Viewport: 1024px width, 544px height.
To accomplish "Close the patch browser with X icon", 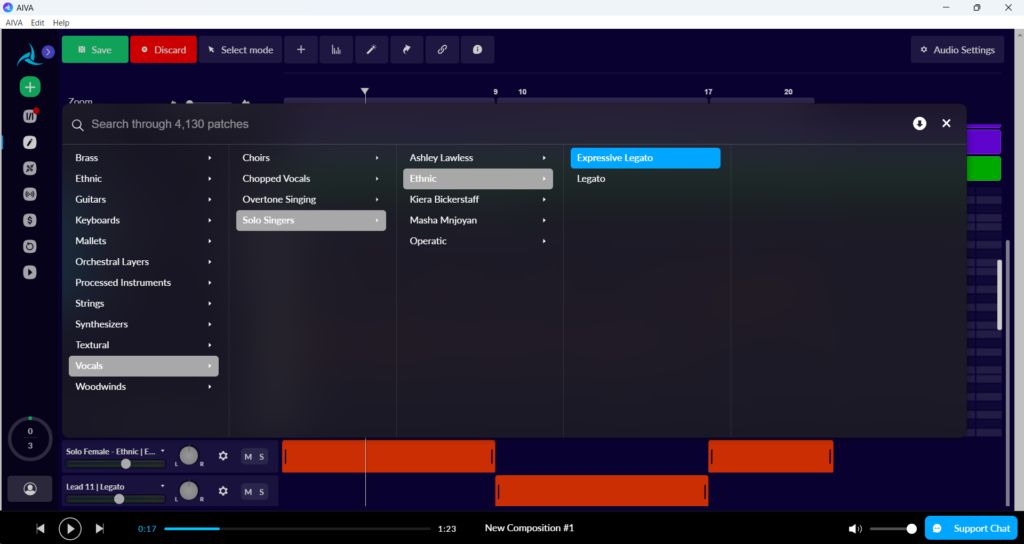I will pos(946,123).
